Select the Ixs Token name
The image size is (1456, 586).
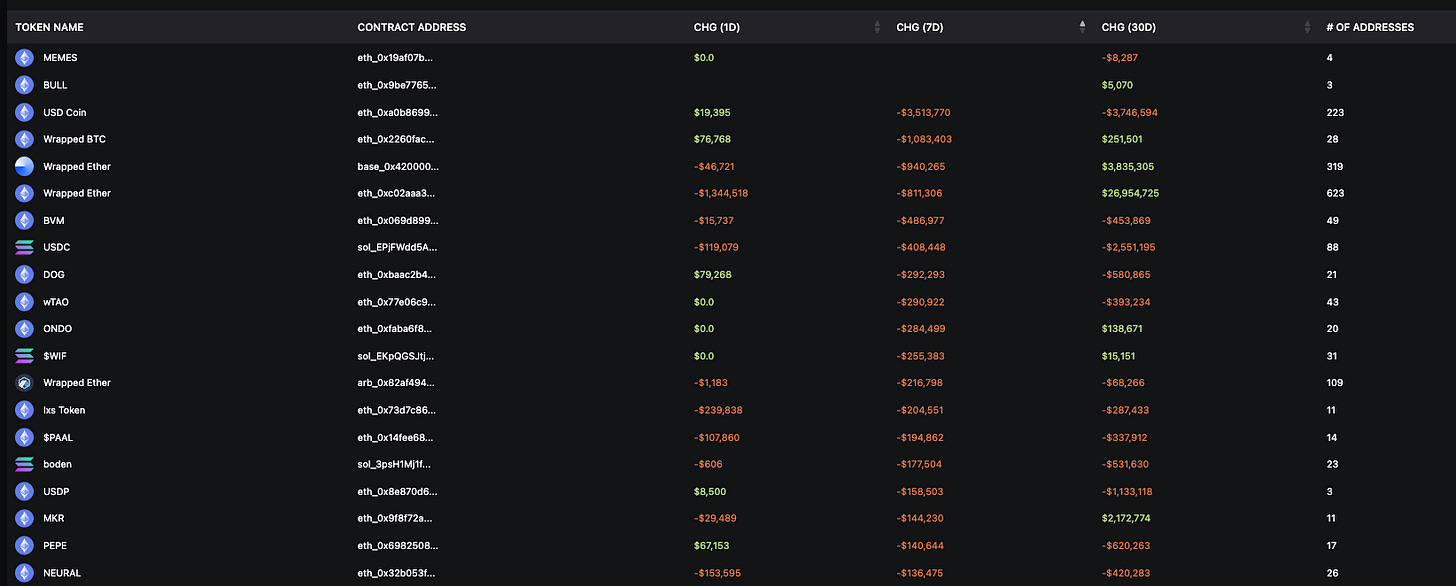pos(64,410)
